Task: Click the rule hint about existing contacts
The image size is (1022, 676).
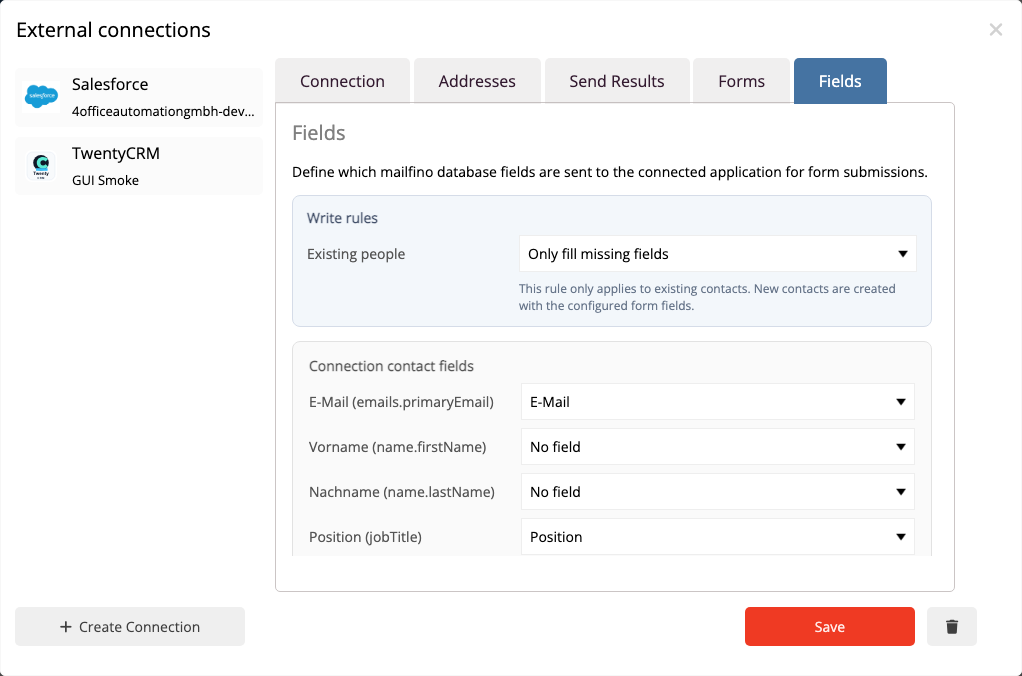Action: 707,297
